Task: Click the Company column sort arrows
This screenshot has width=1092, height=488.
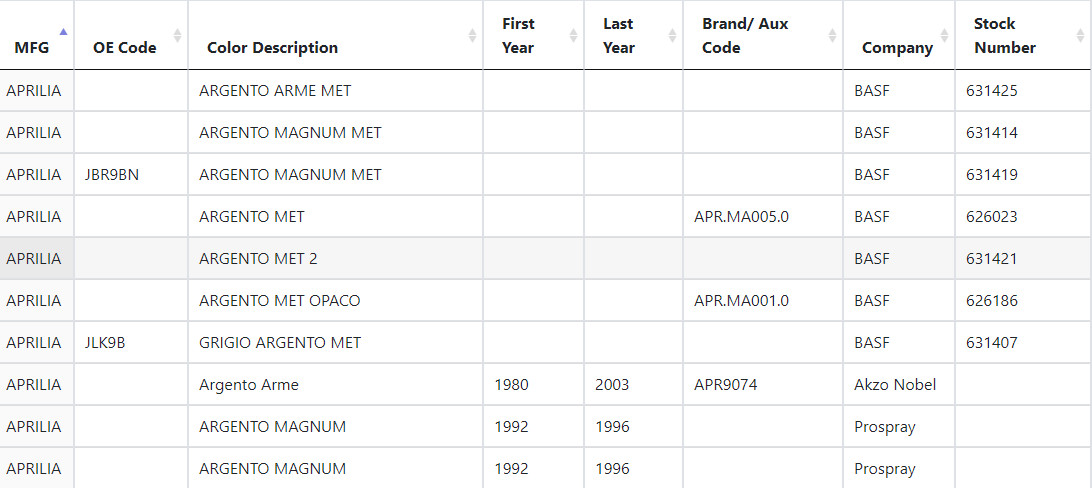Action: (x=943, y=36)
